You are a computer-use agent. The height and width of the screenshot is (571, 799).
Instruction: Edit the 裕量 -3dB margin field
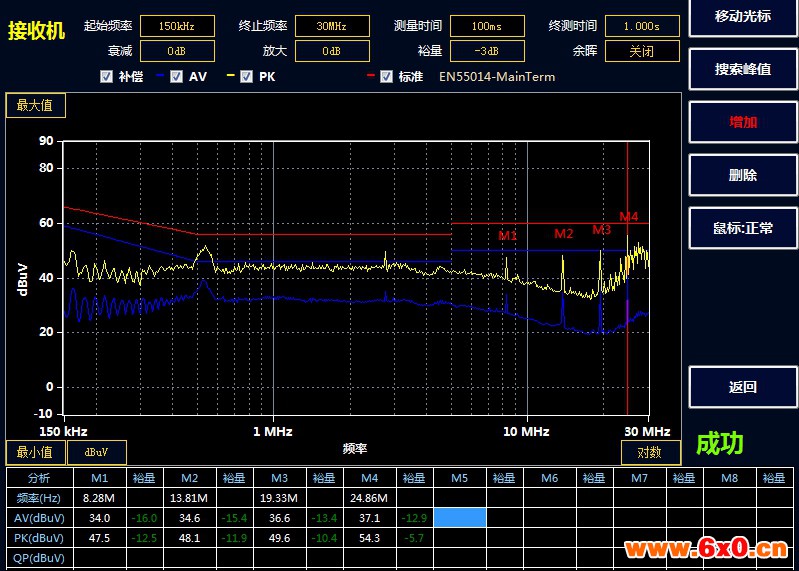[487, 51]
